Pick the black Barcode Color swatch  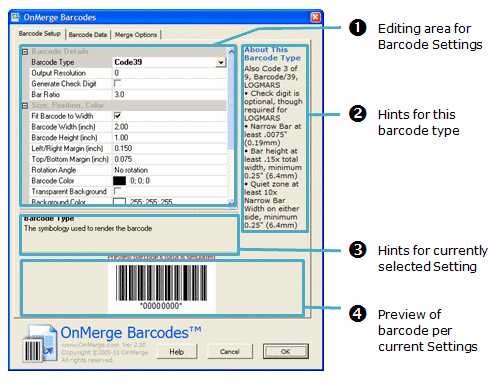tap(119, 181)
